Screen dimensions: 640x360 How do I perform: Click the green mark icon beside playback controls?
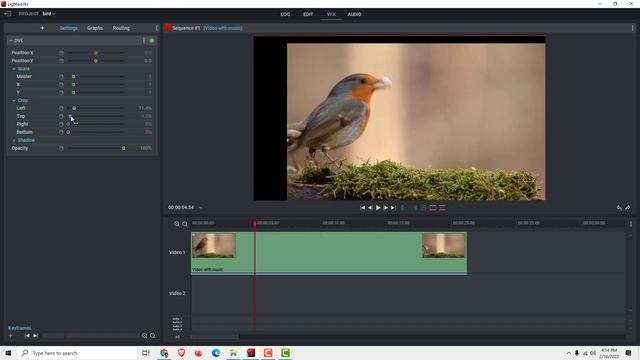424,208
